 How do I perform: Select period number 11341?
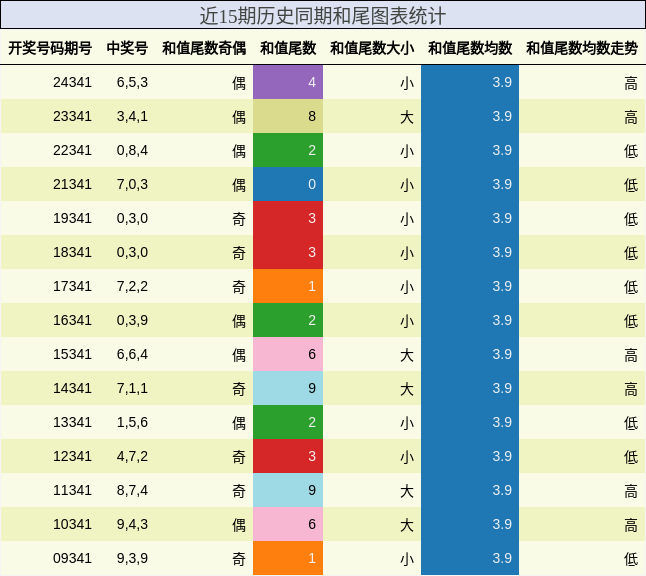[x=72, y=490]
